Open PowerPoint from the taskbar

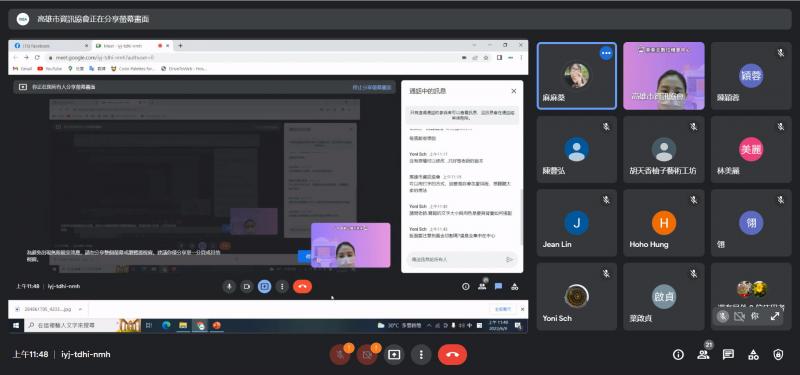[217, 326]
